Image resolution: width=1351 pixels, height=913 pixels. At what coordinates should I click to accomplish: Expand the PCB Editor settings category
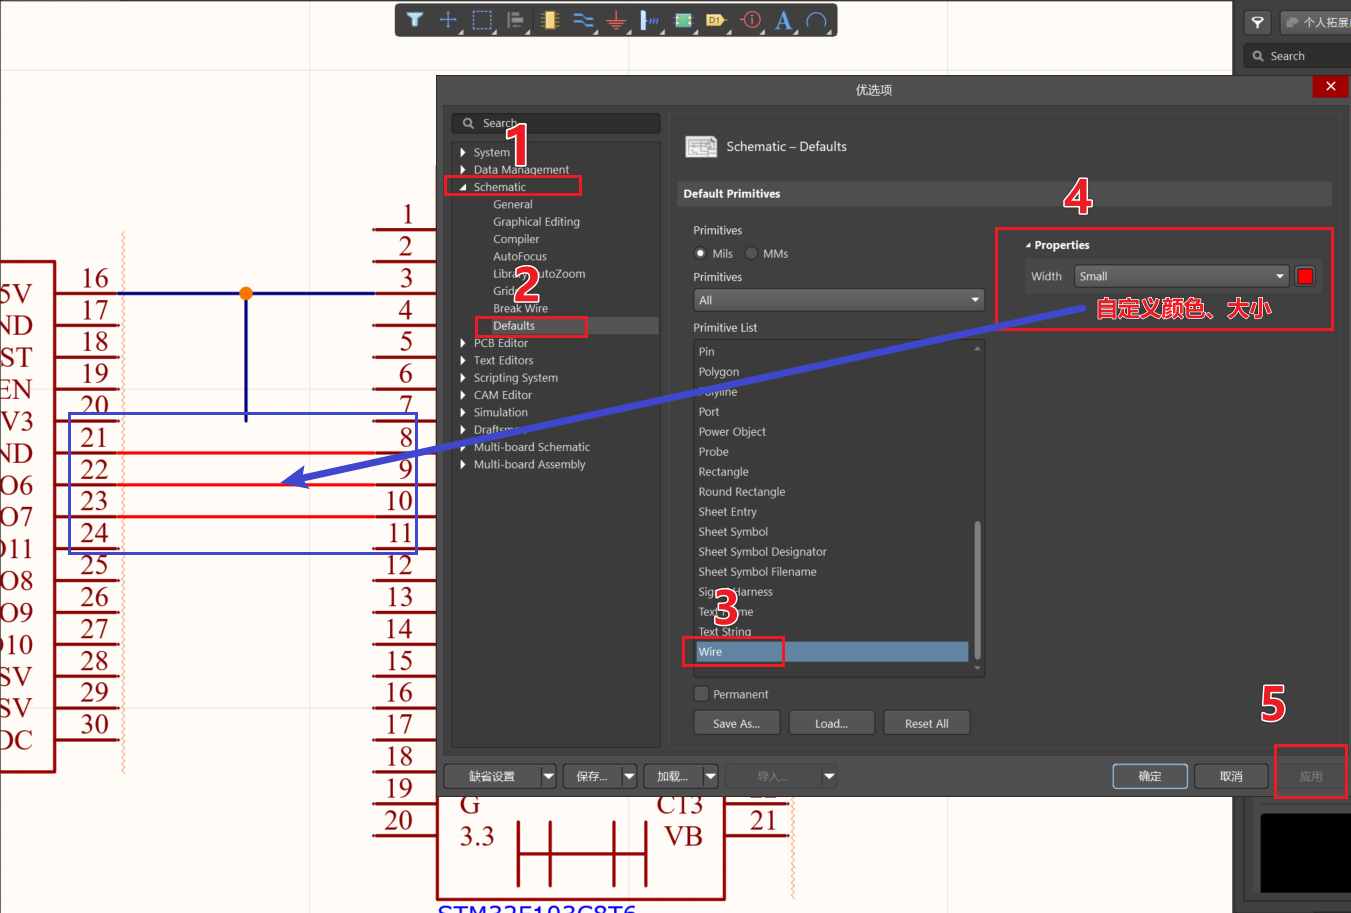click(463, 342)
